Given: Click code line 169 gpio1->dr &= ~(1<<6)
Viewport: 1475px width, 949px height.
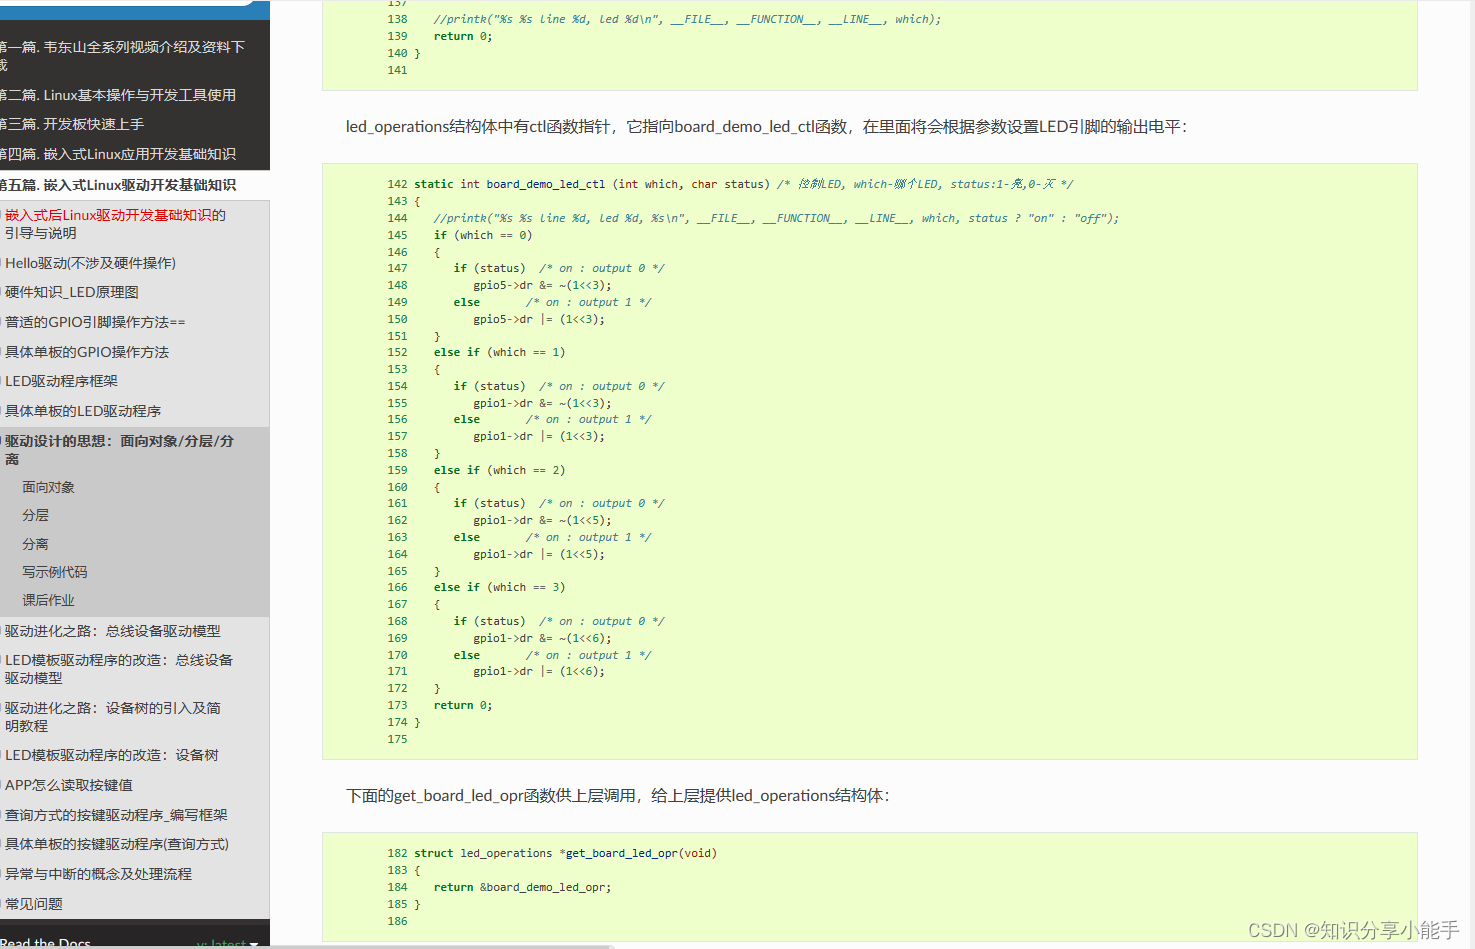Looking at the screenshot, I should click(x=542, y=638).
